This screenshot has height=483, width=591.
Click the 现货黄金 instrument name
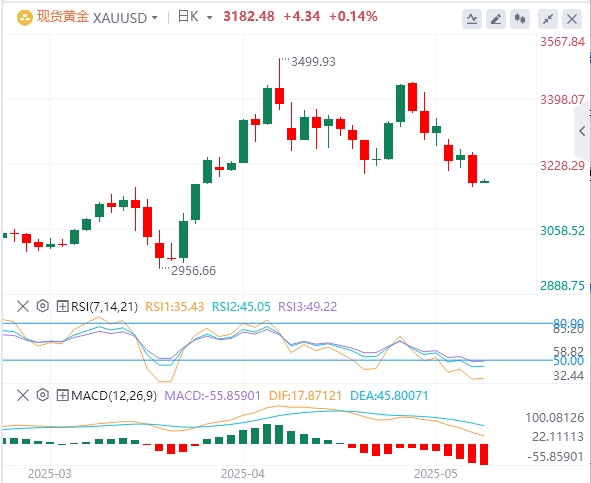[63, 17]
